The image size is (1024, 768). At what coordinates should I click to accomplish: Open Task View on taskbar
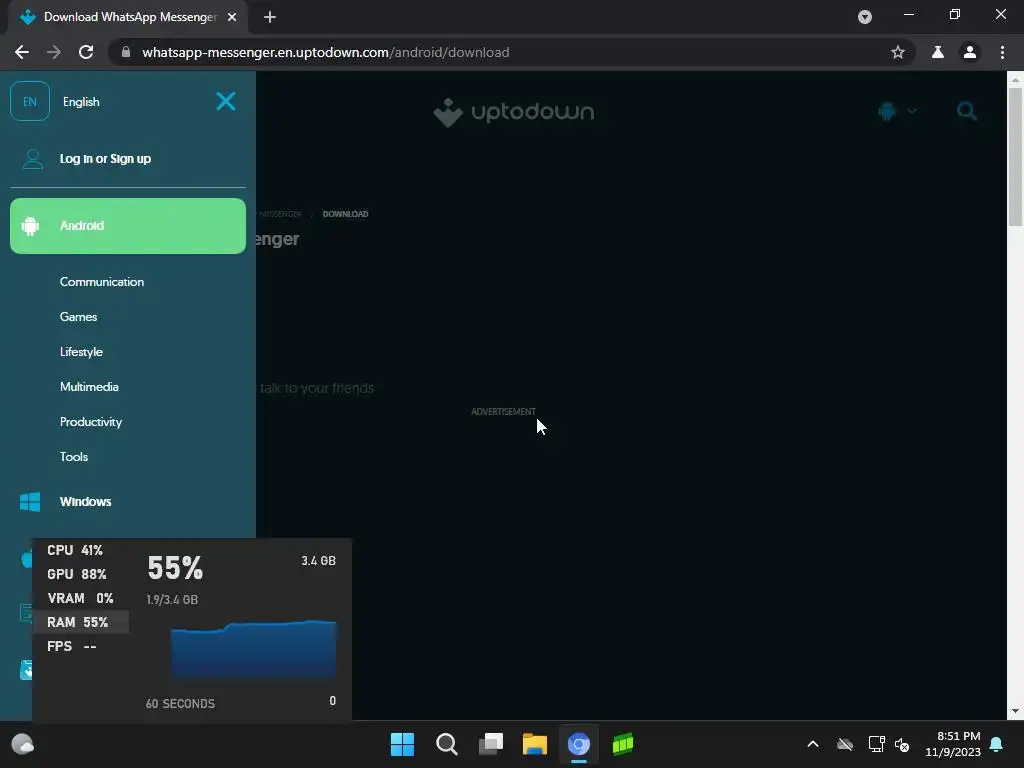[491, 744]
